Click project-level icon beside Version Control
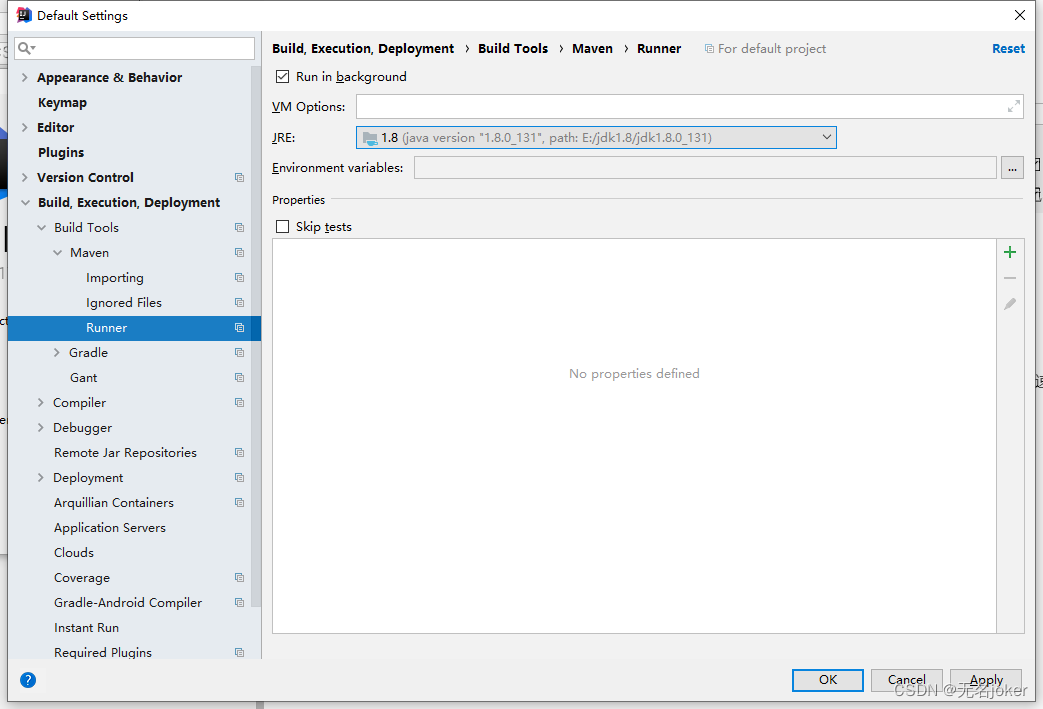 (239, 178)
